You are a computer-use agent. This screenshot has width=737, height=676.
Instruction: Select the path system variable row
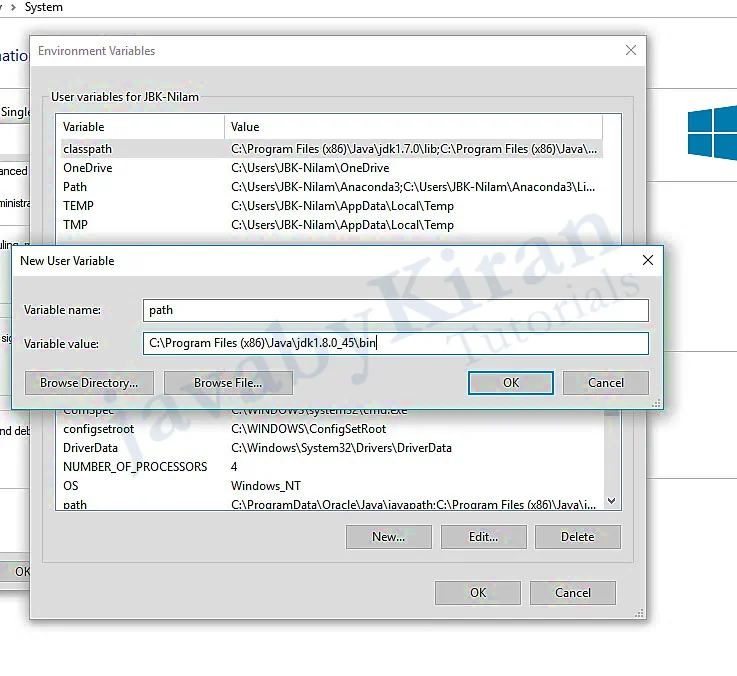tap(331, 504)
